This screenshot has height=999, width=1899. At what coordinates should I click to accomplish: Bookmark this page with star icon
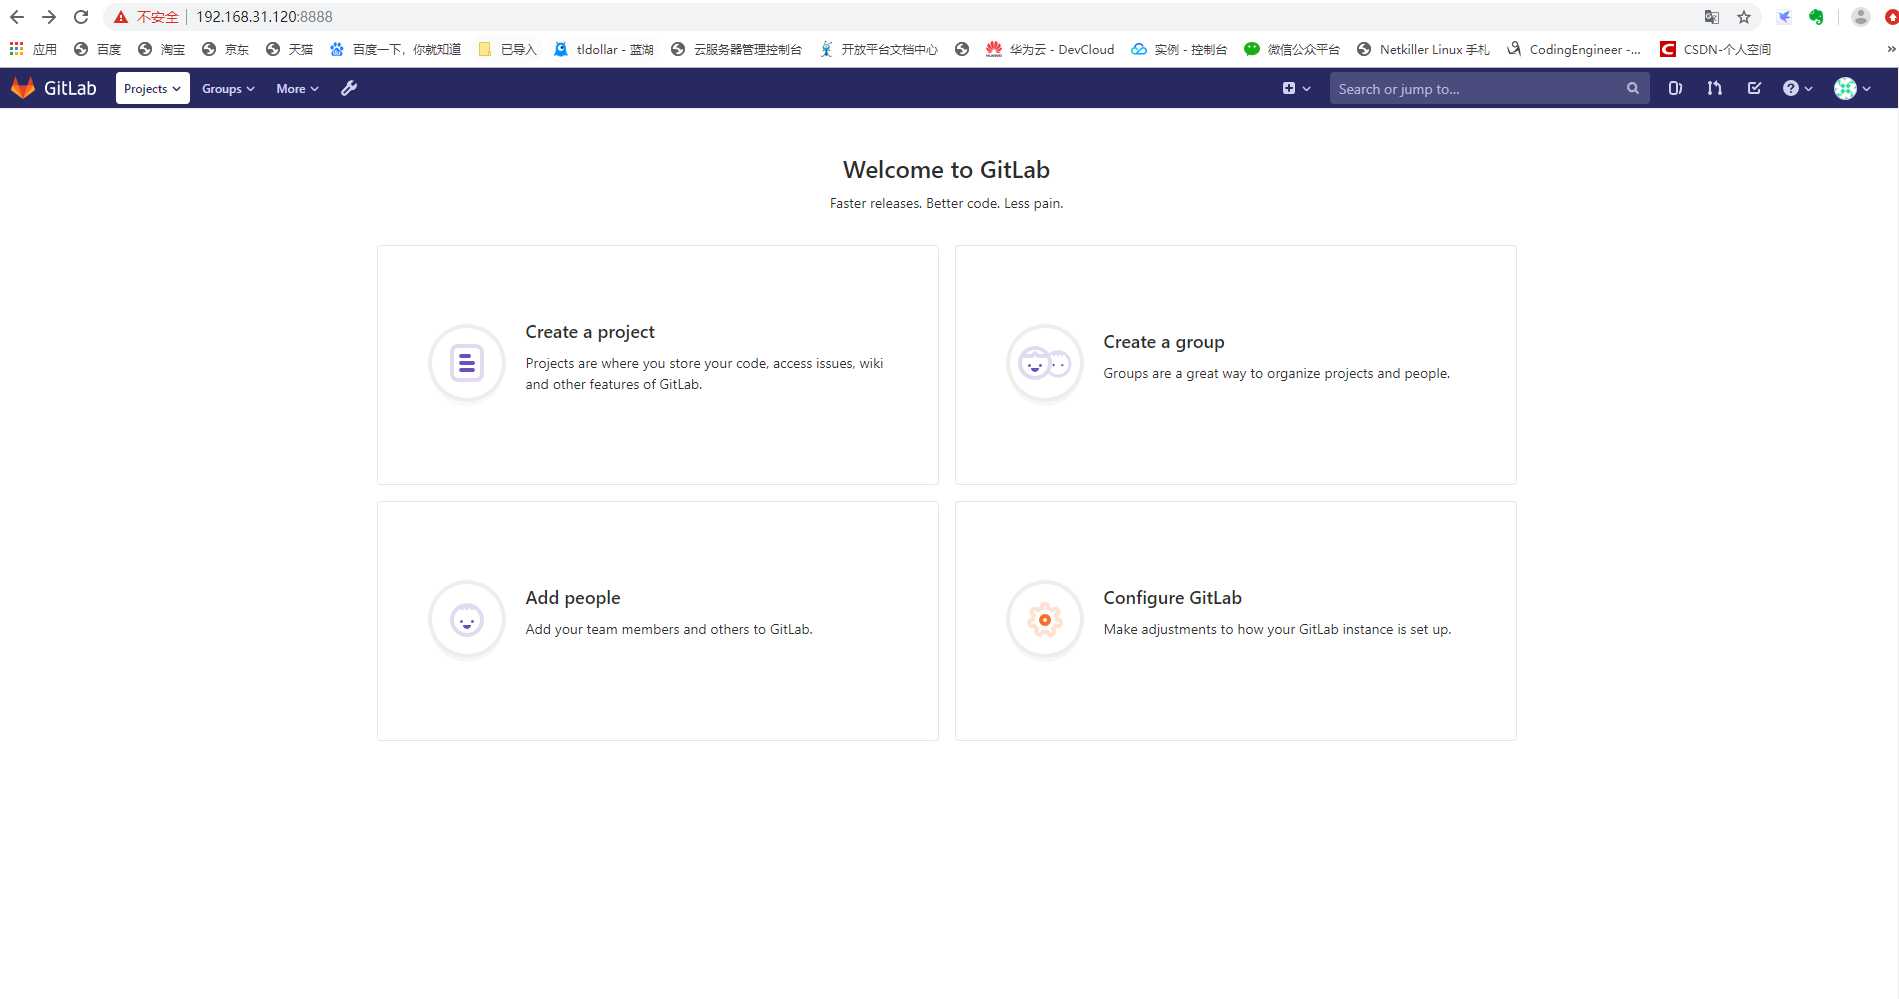[1744, 17]
